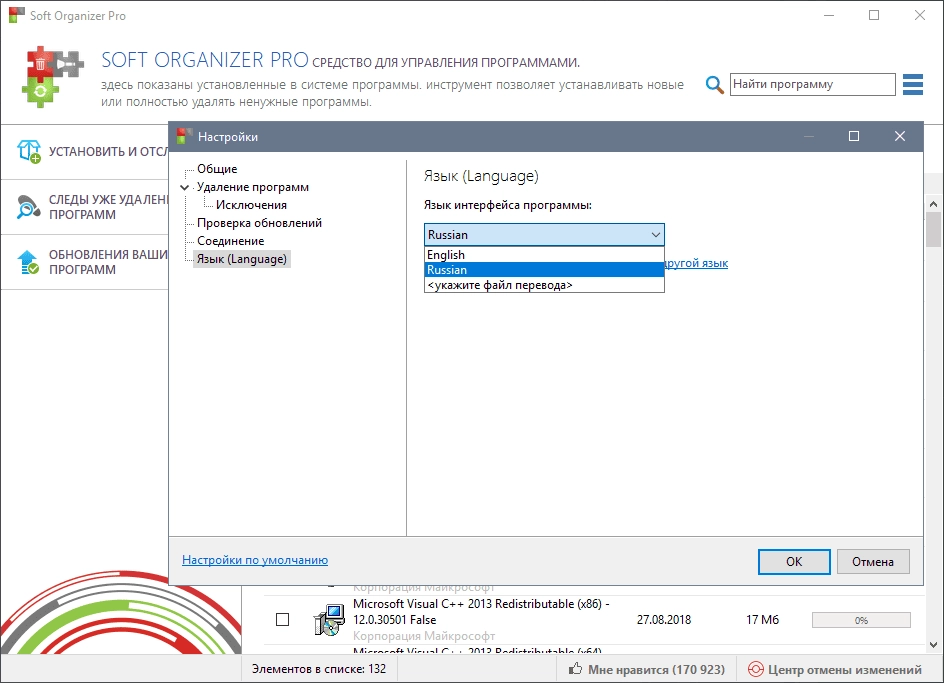Select Общие in settings tree
The height and width of the screenshot is (683, 944).
pos(217,169)
